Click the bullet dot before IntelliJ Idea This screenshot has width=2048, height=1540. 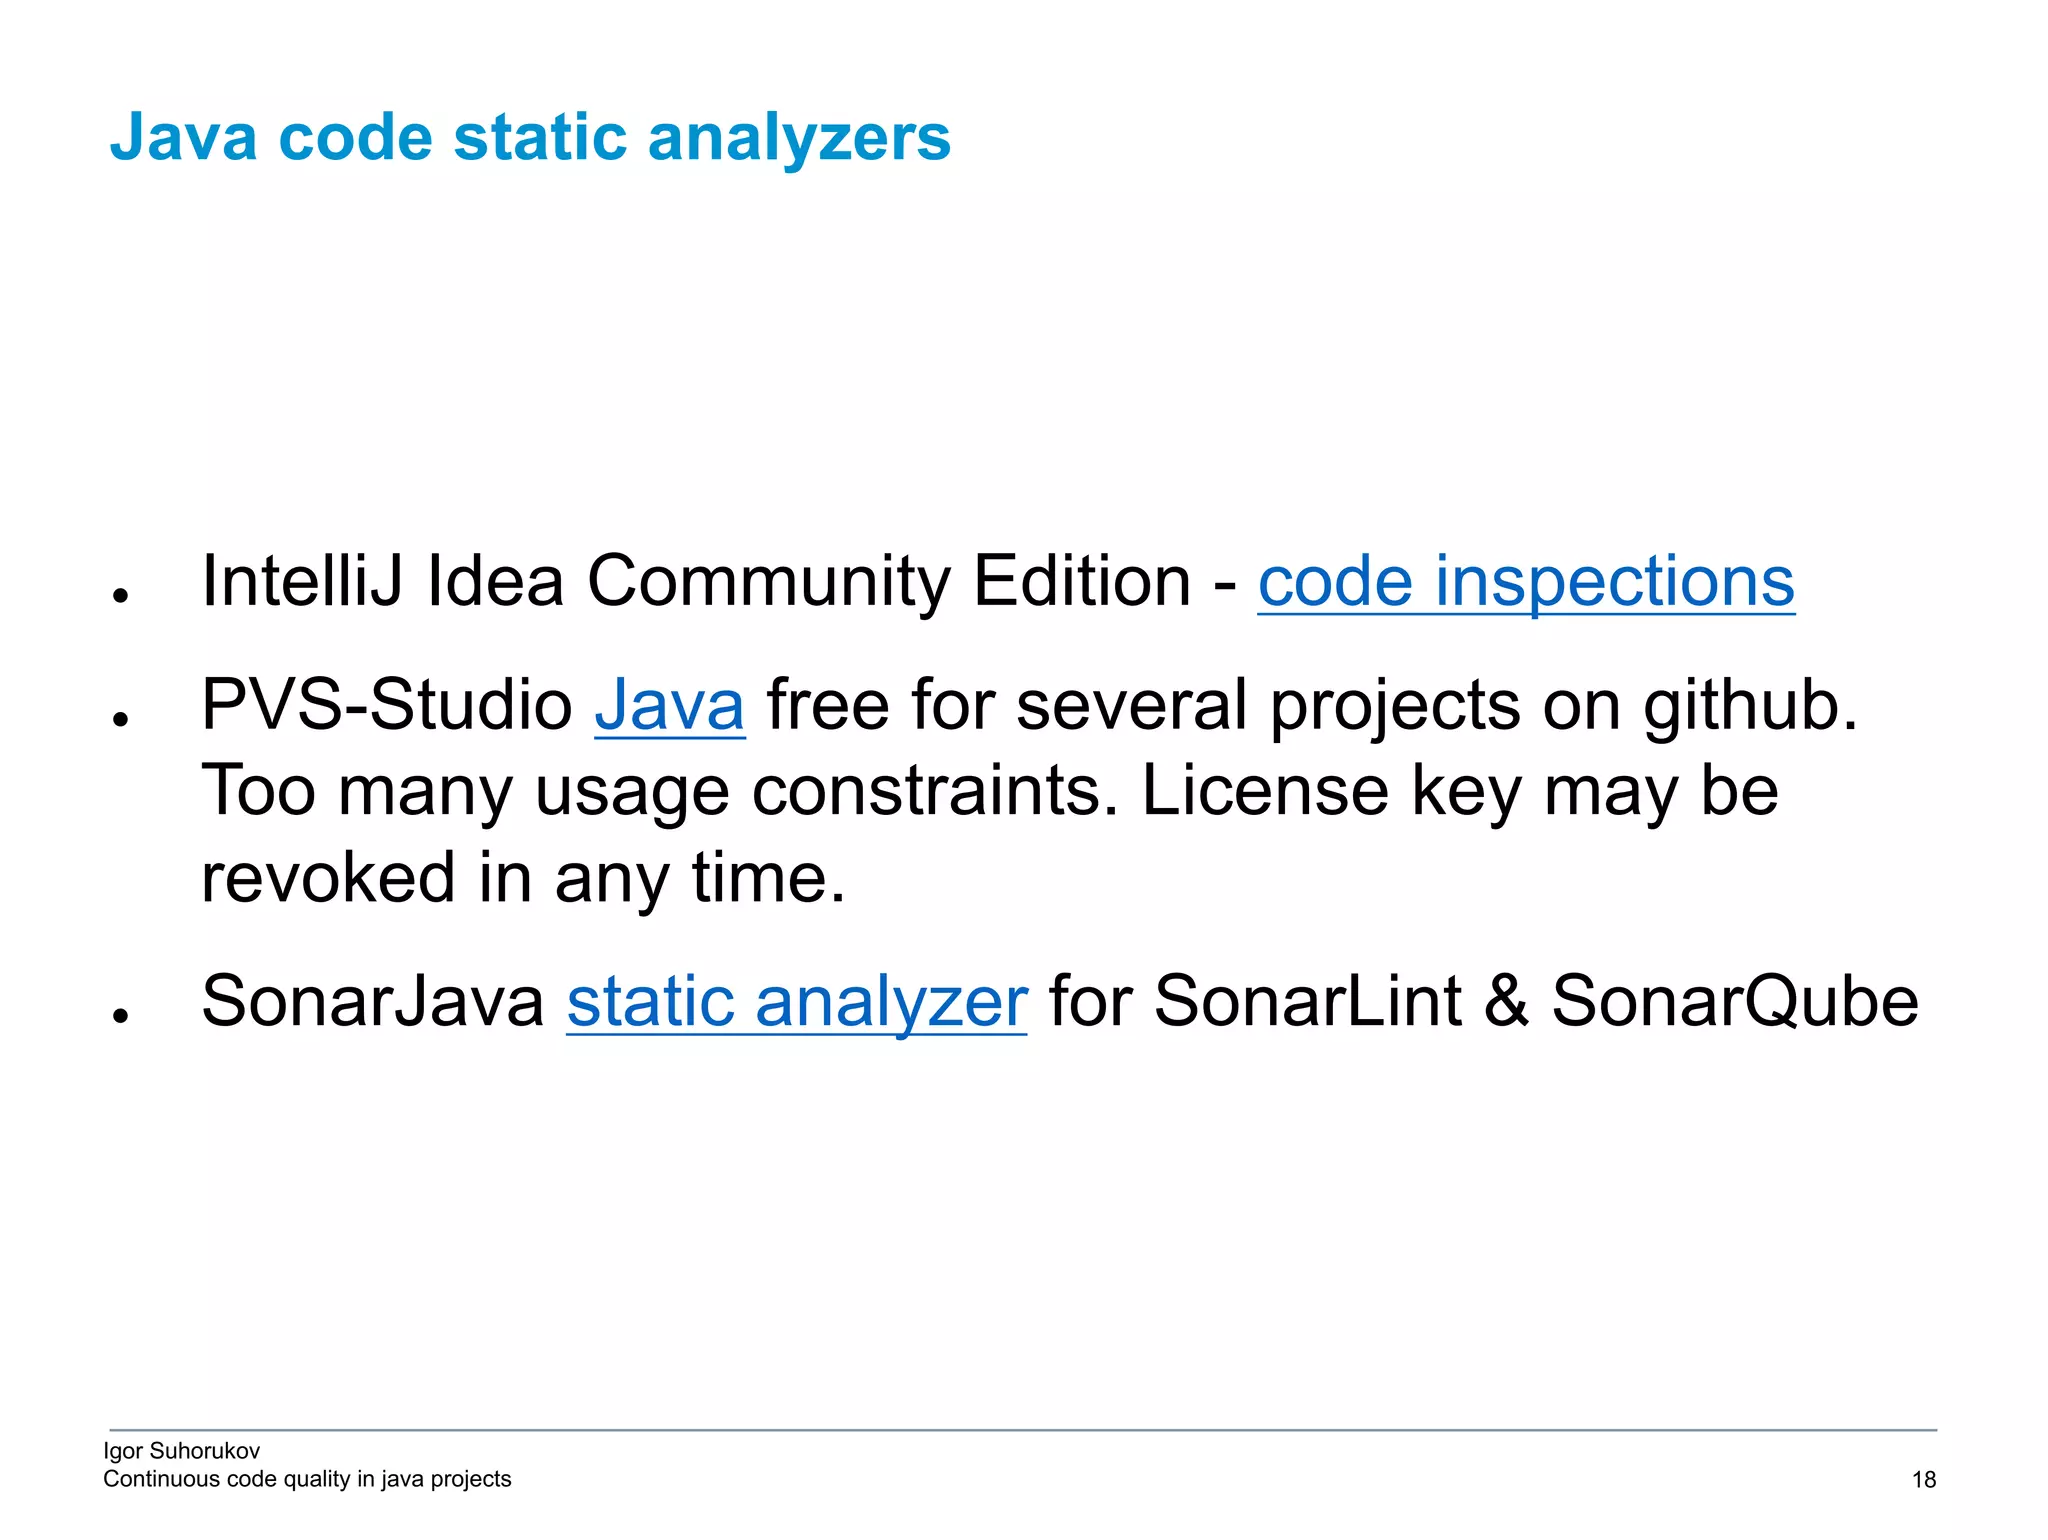121,596
